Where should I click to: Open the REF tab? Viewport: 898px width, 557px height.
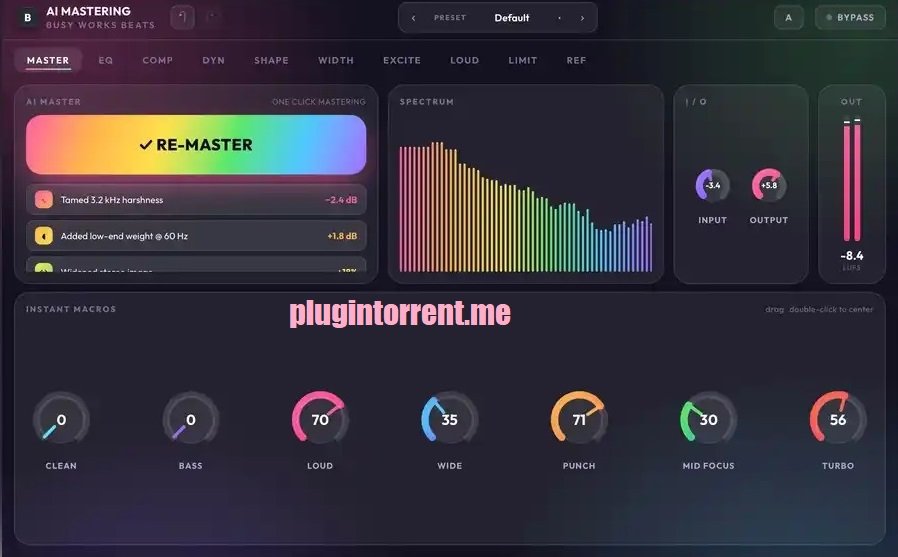coord(576,60)
